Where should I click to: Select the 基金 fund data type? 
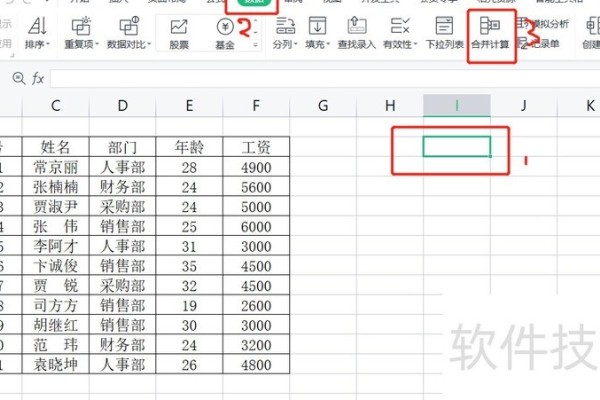pyautogui.click(x=225, y=33)
